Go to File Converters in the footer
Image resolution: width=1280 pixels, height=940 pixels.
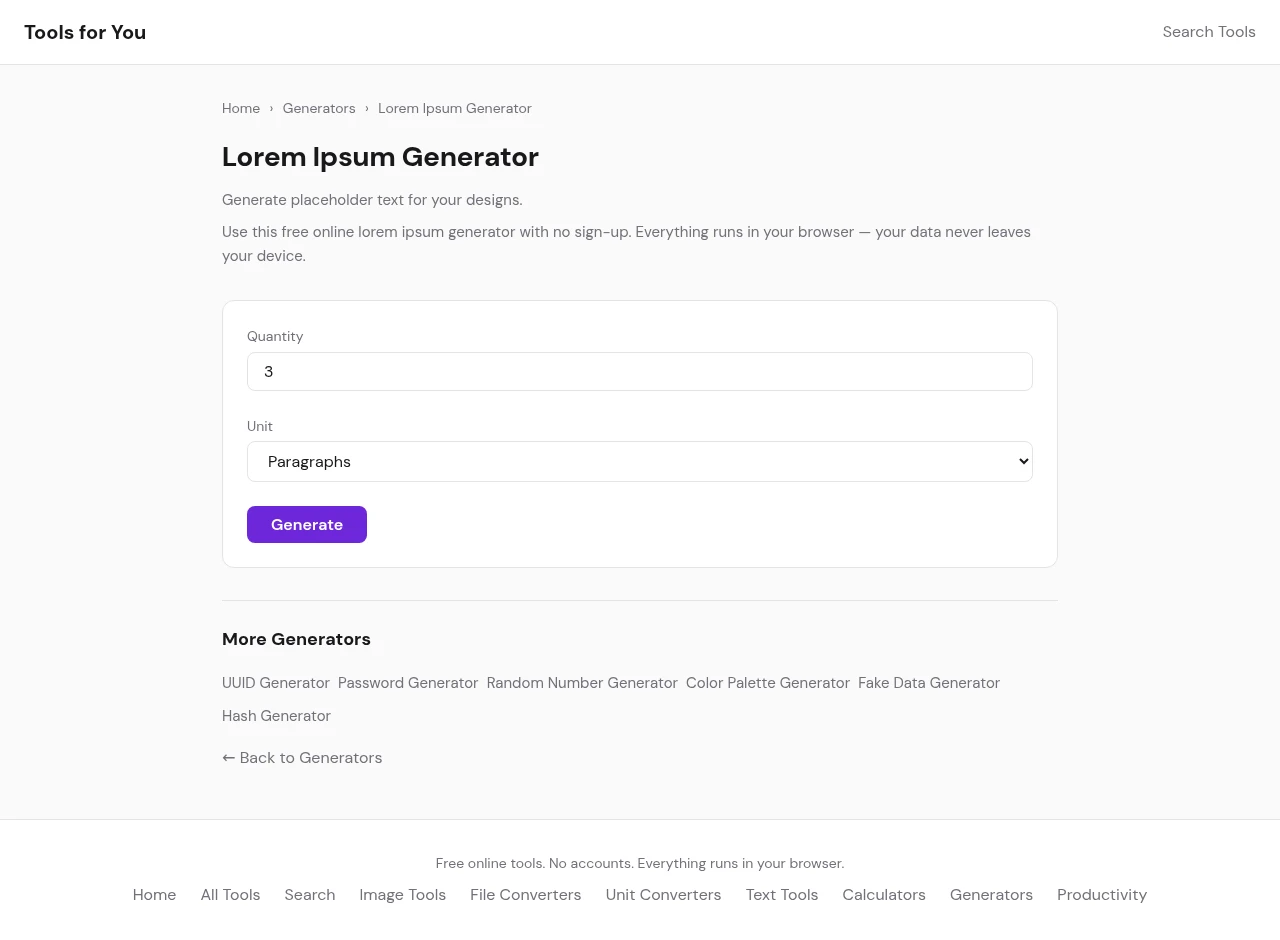525,895
